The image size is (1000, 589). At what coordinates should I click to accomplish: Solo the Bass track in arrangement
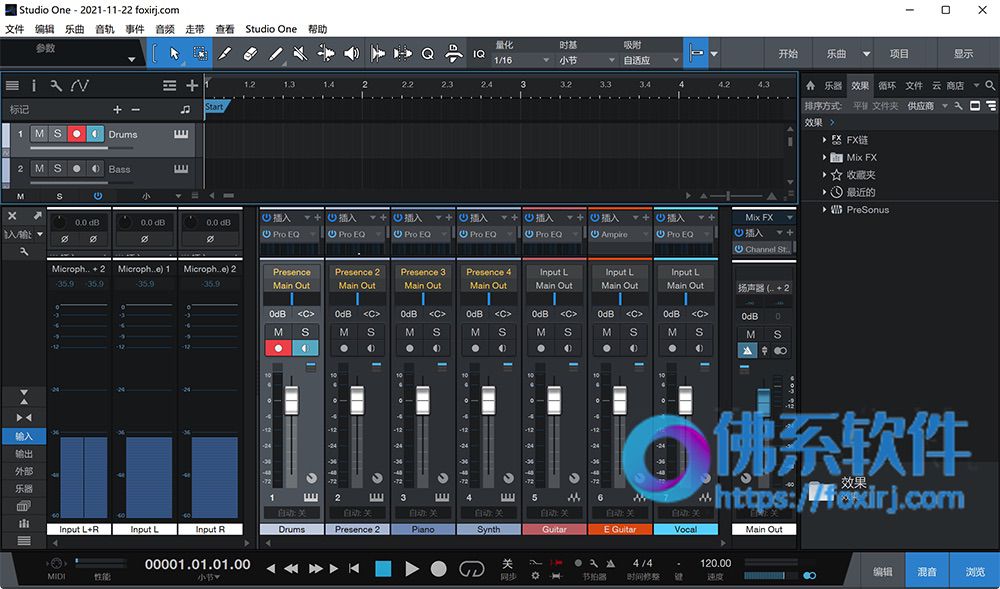click(57, 168)
